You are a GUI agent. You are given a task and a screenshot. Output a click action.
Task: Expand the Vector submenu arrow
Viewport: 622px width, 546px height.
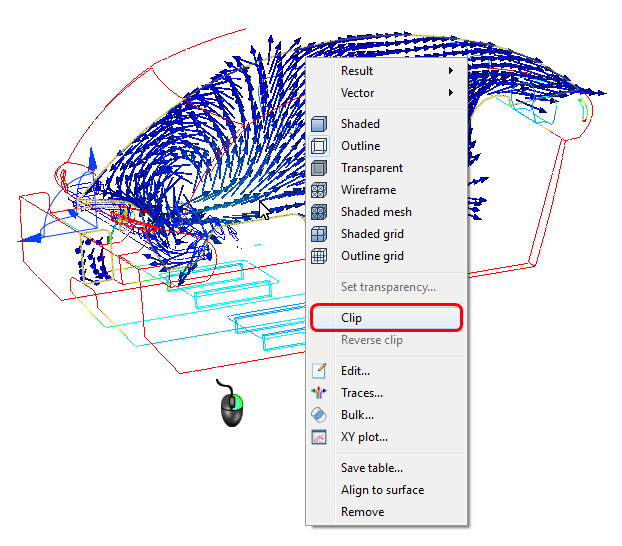coord(451,92)
